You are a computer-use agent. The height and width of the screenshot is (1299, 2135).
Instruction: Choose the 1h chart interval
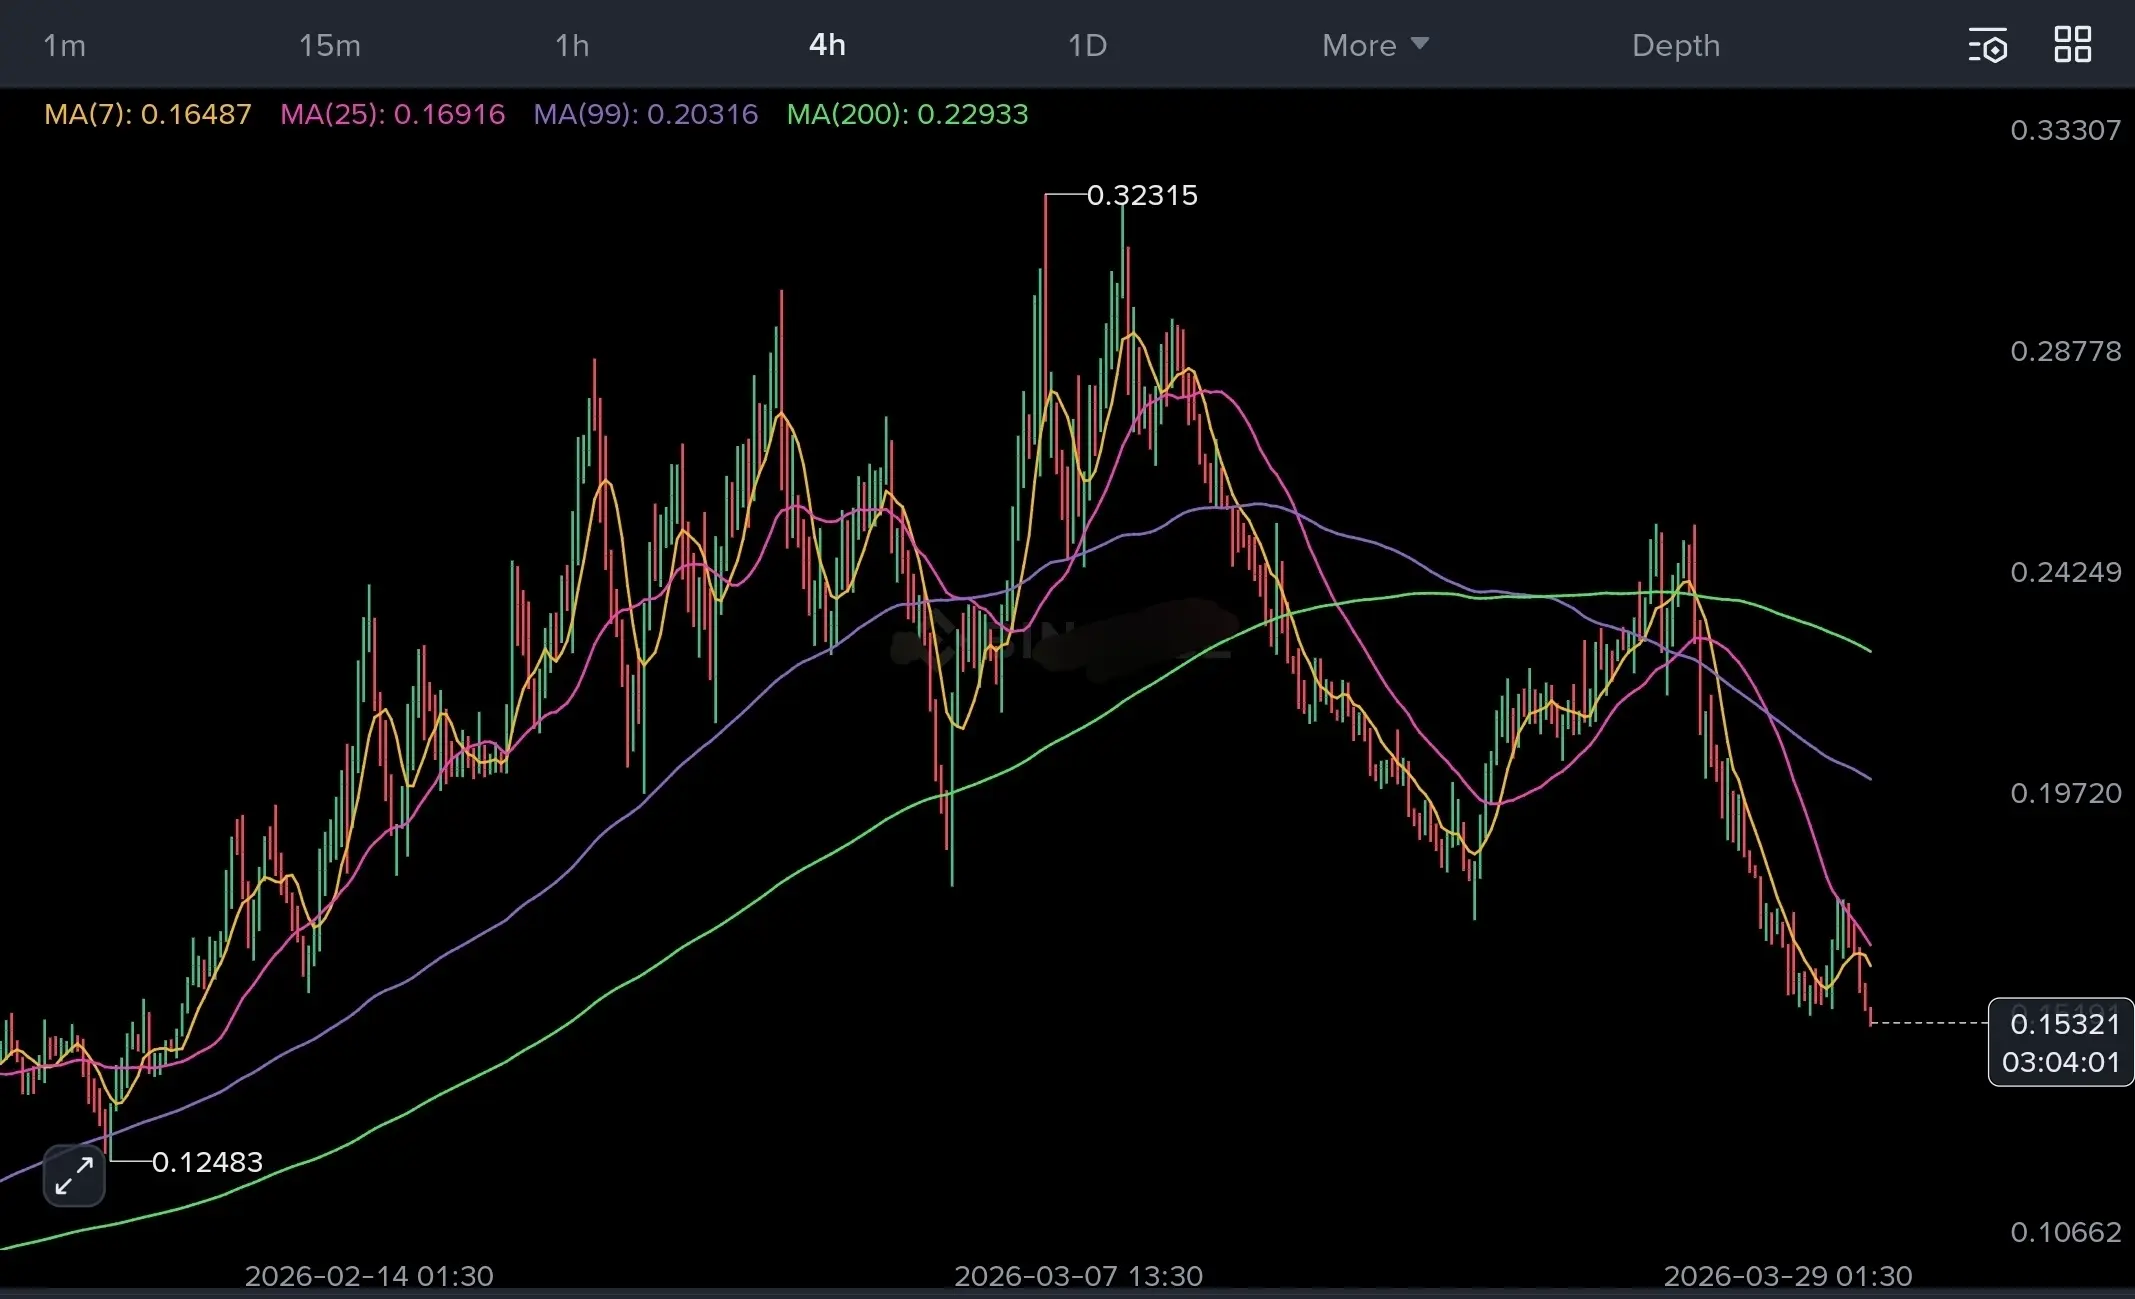coord(572,46)
